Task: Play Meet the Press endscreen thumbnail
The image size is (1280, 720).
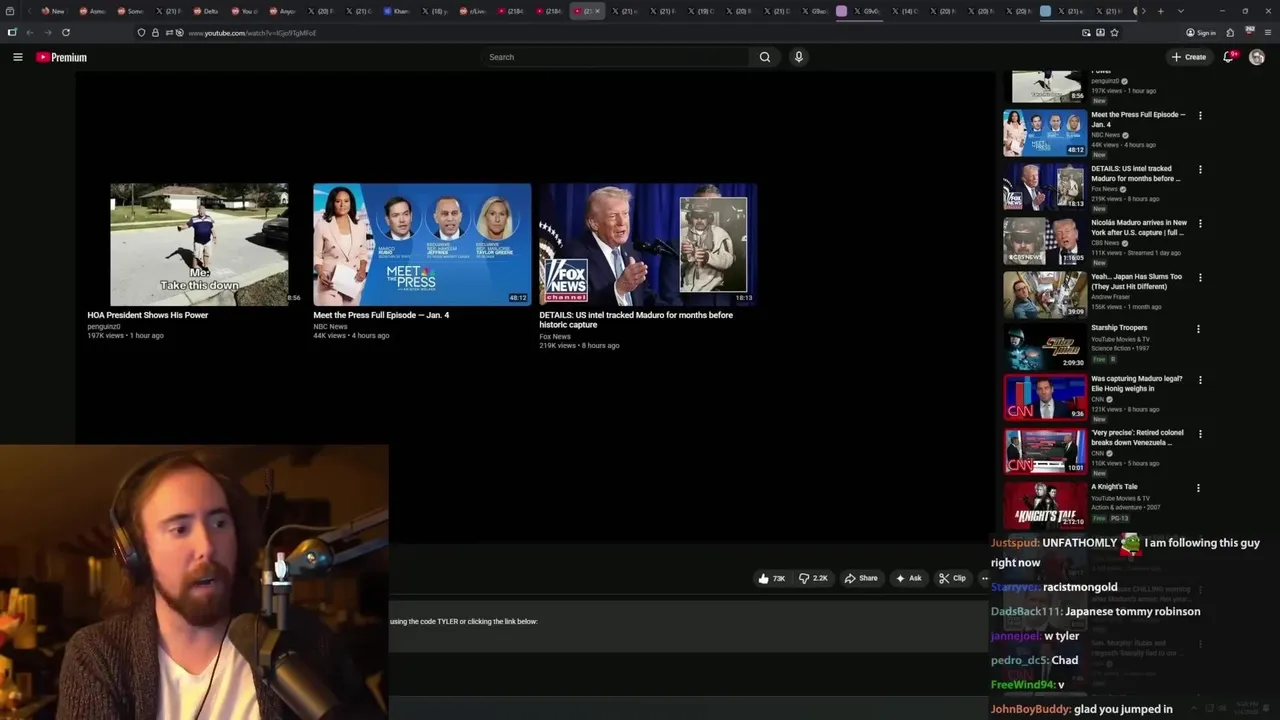Action: click(x=422, y=244)
